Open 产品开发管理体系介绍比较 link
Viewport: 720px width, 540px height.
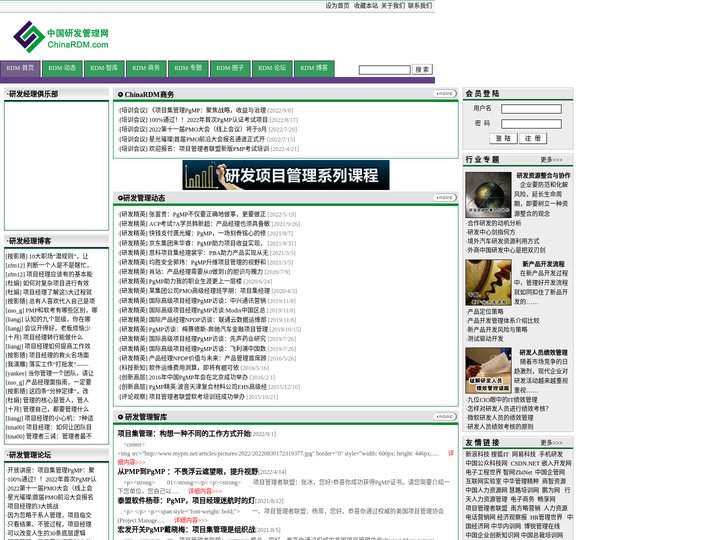click(x=503, y=321)
